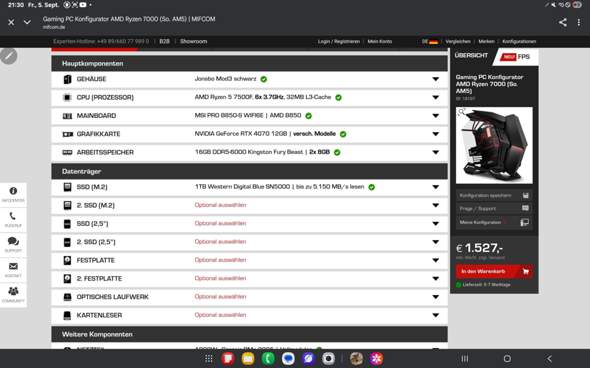Open the Android app drawer grid icon

point(209,359)
